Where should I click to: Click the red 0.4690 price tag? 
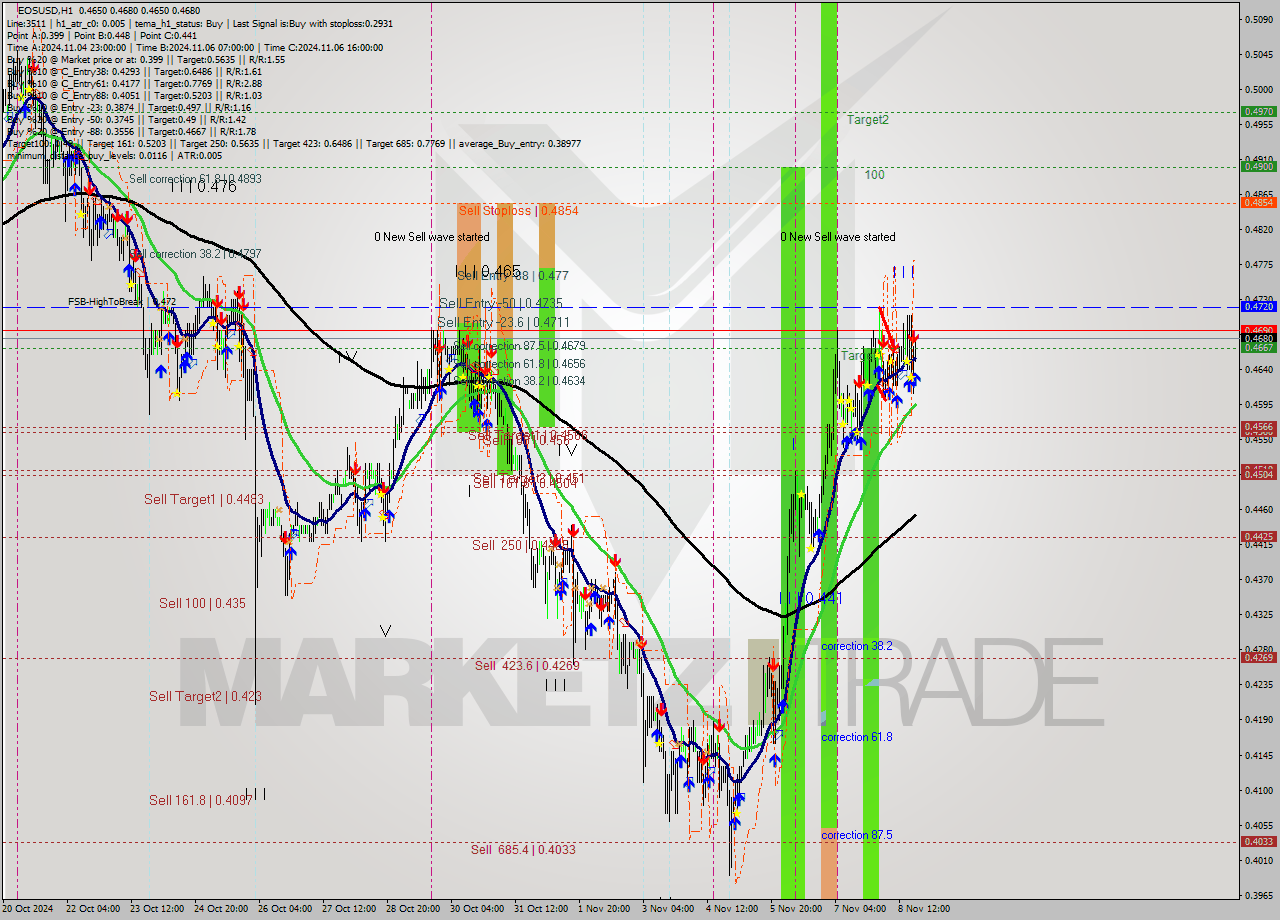point(1258,330)
